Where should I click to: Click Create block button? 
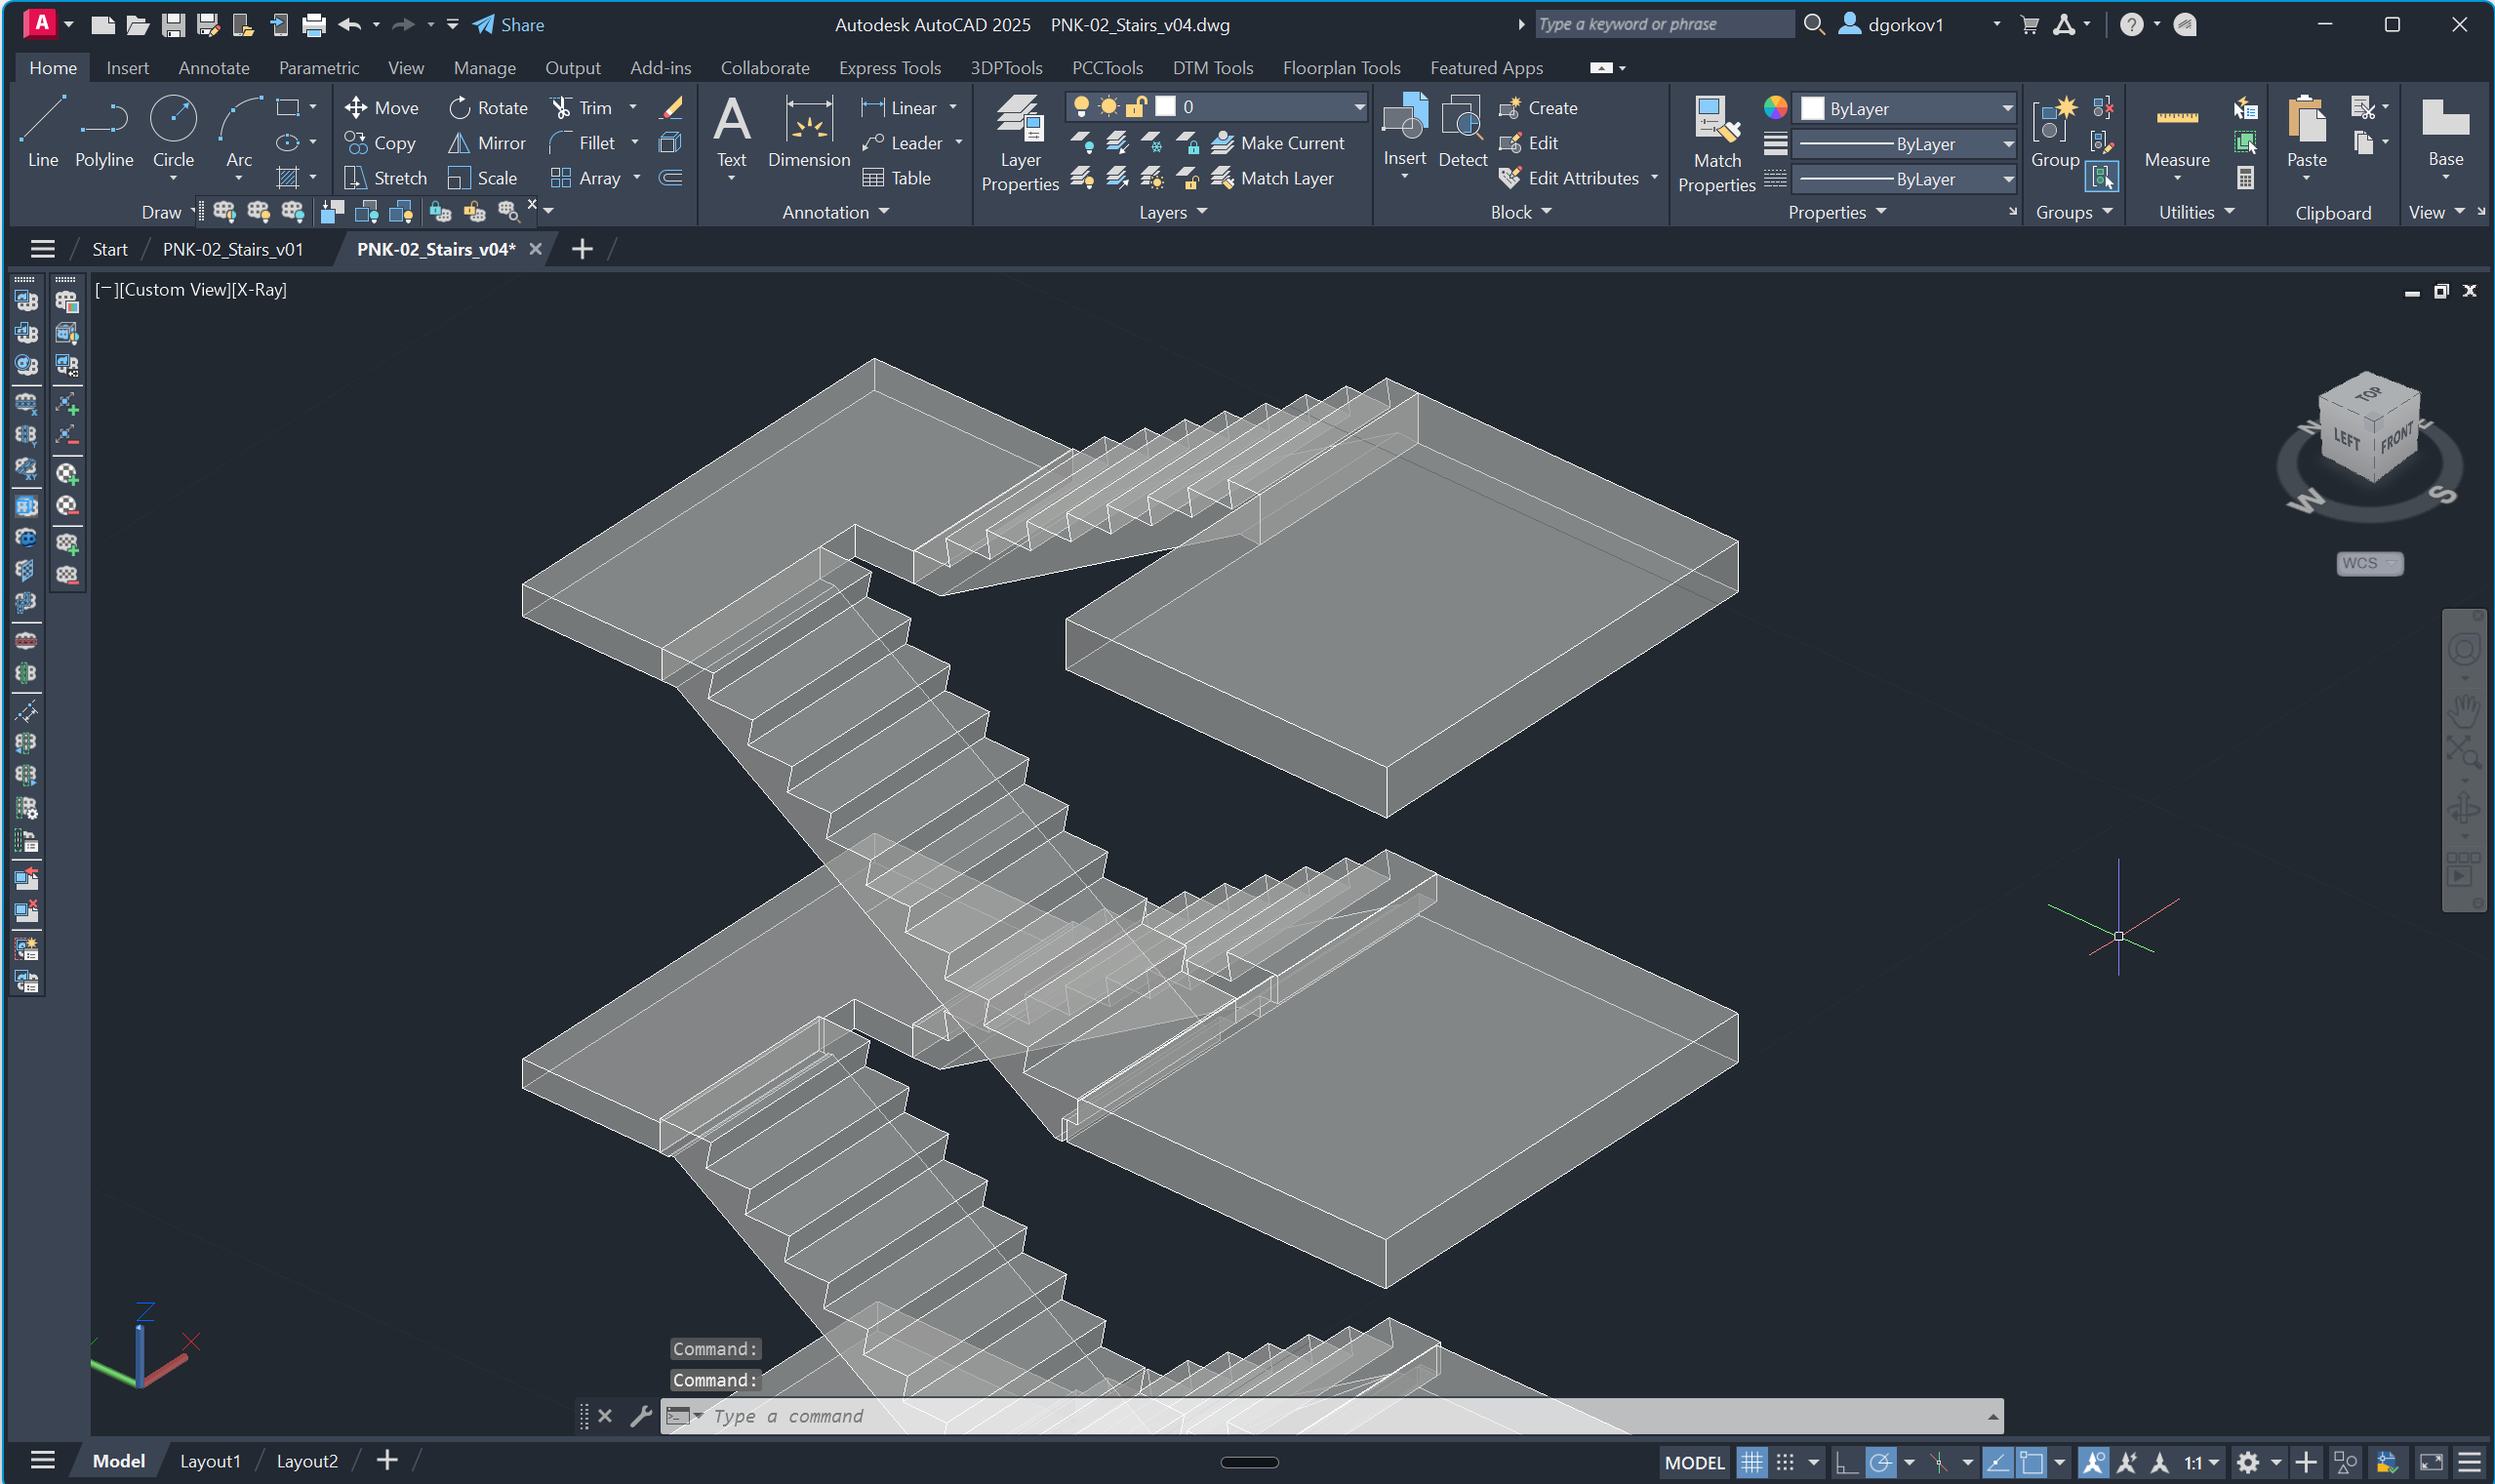point(1538,107)
